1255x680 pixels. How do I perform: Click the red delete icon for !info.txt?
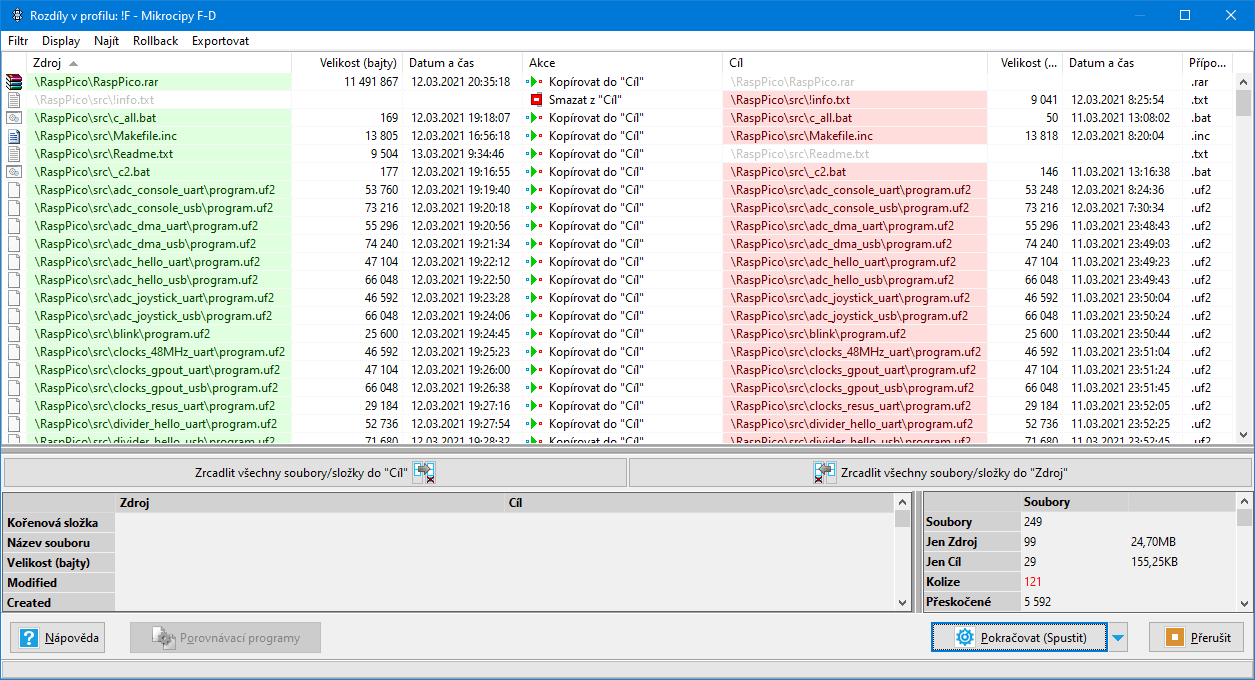click(x=537, y=100)
